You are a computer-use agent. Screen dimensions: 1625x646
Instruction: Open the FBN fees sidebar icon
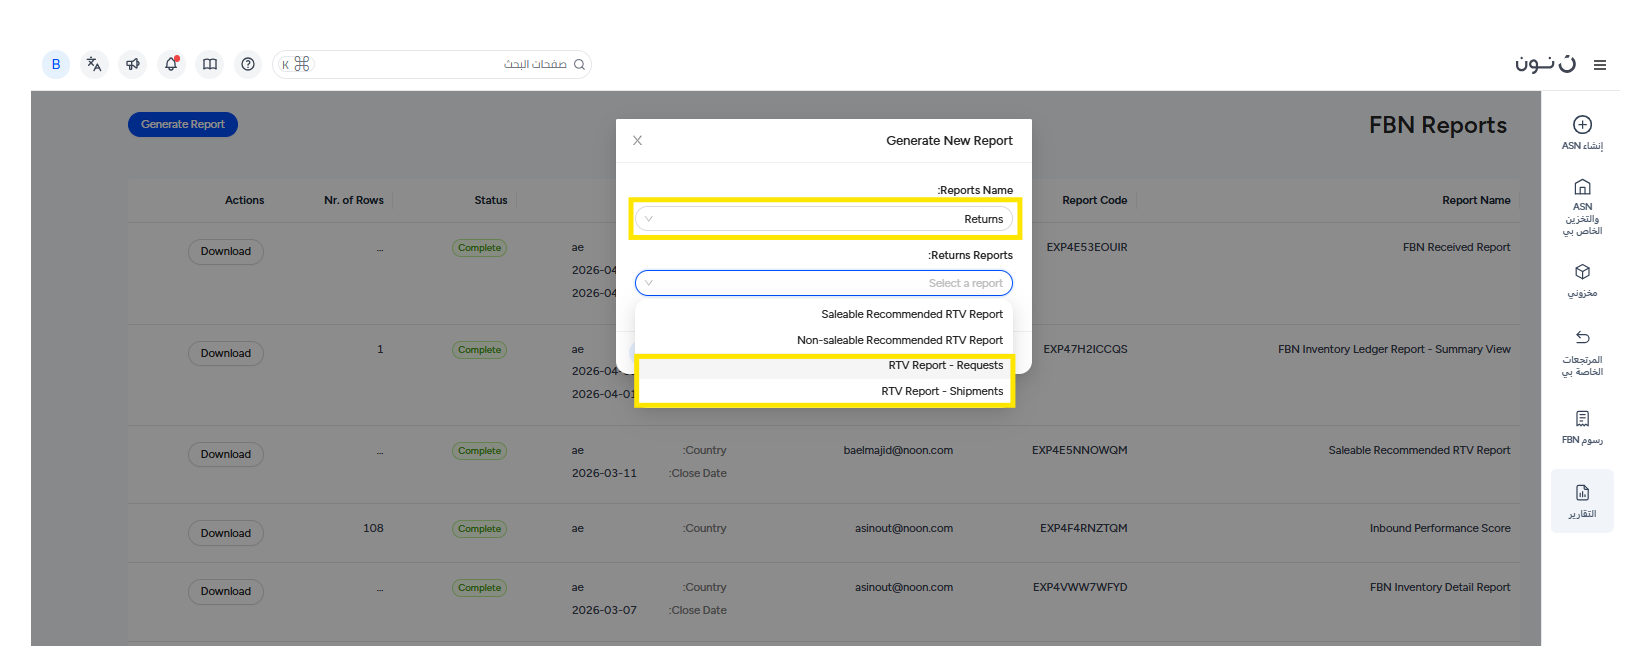tap(1582, 418)
